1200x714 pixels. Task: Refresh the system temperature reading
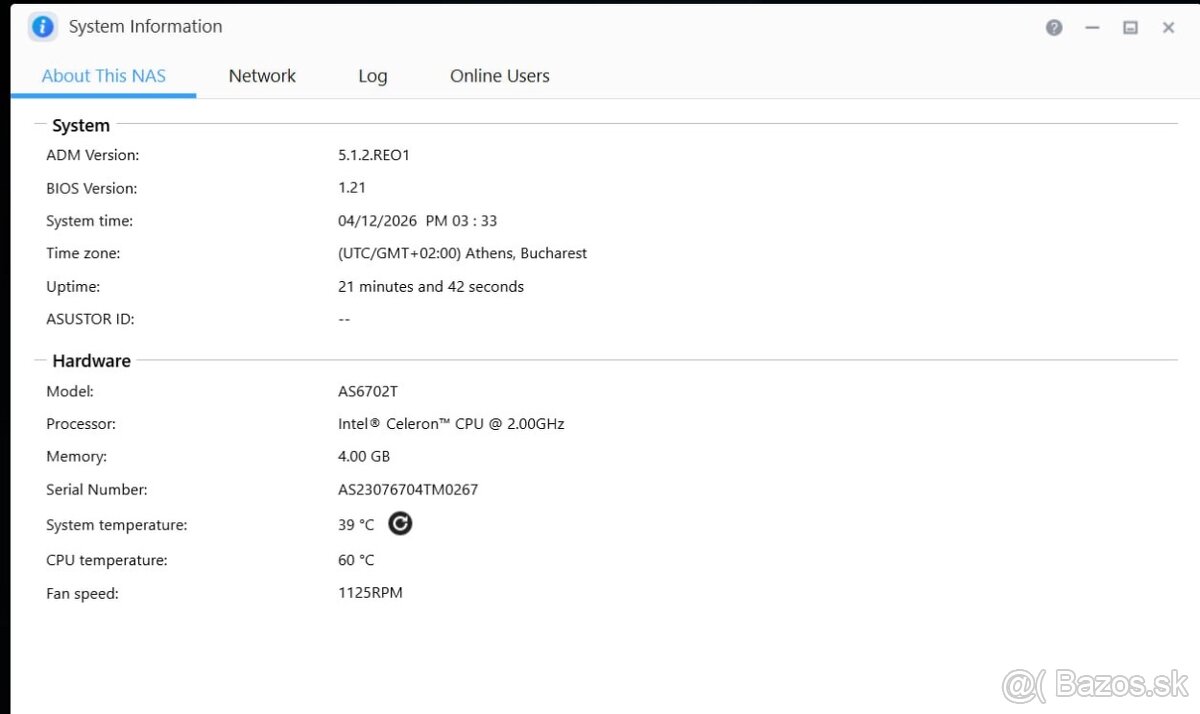[400, 523]
